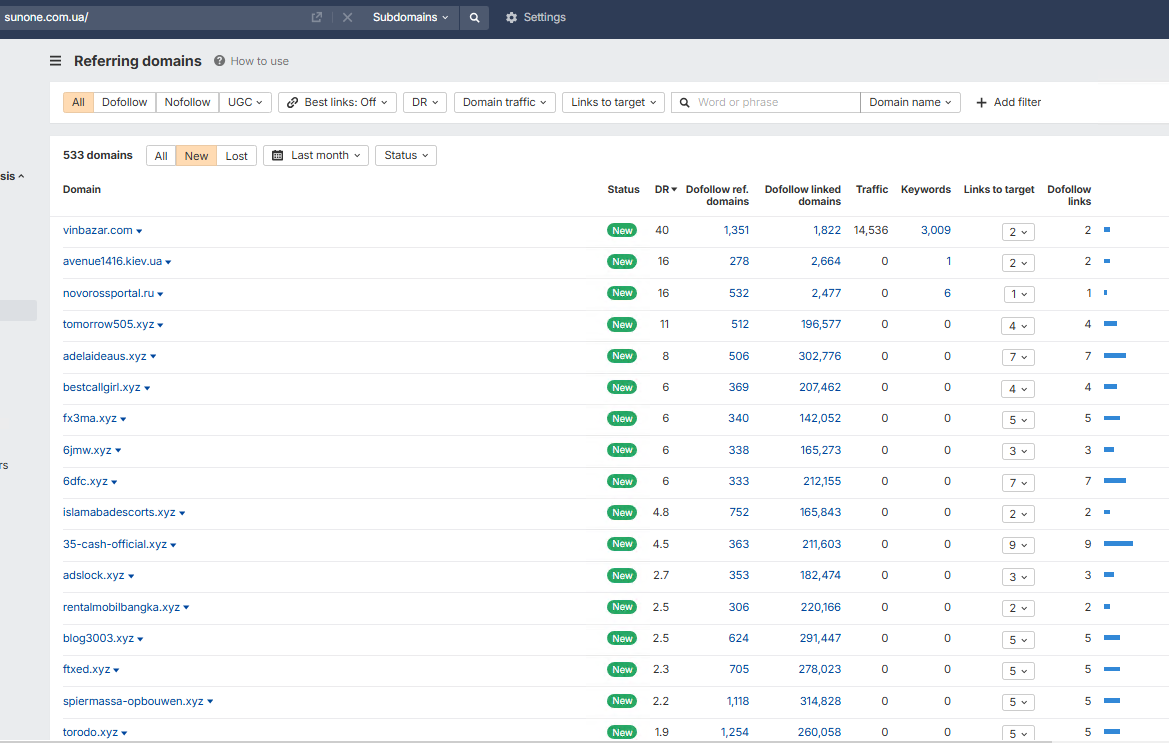Click the open-in-new-tab icon by URL
Viewport: 1169px width, 743px height.
317,17
